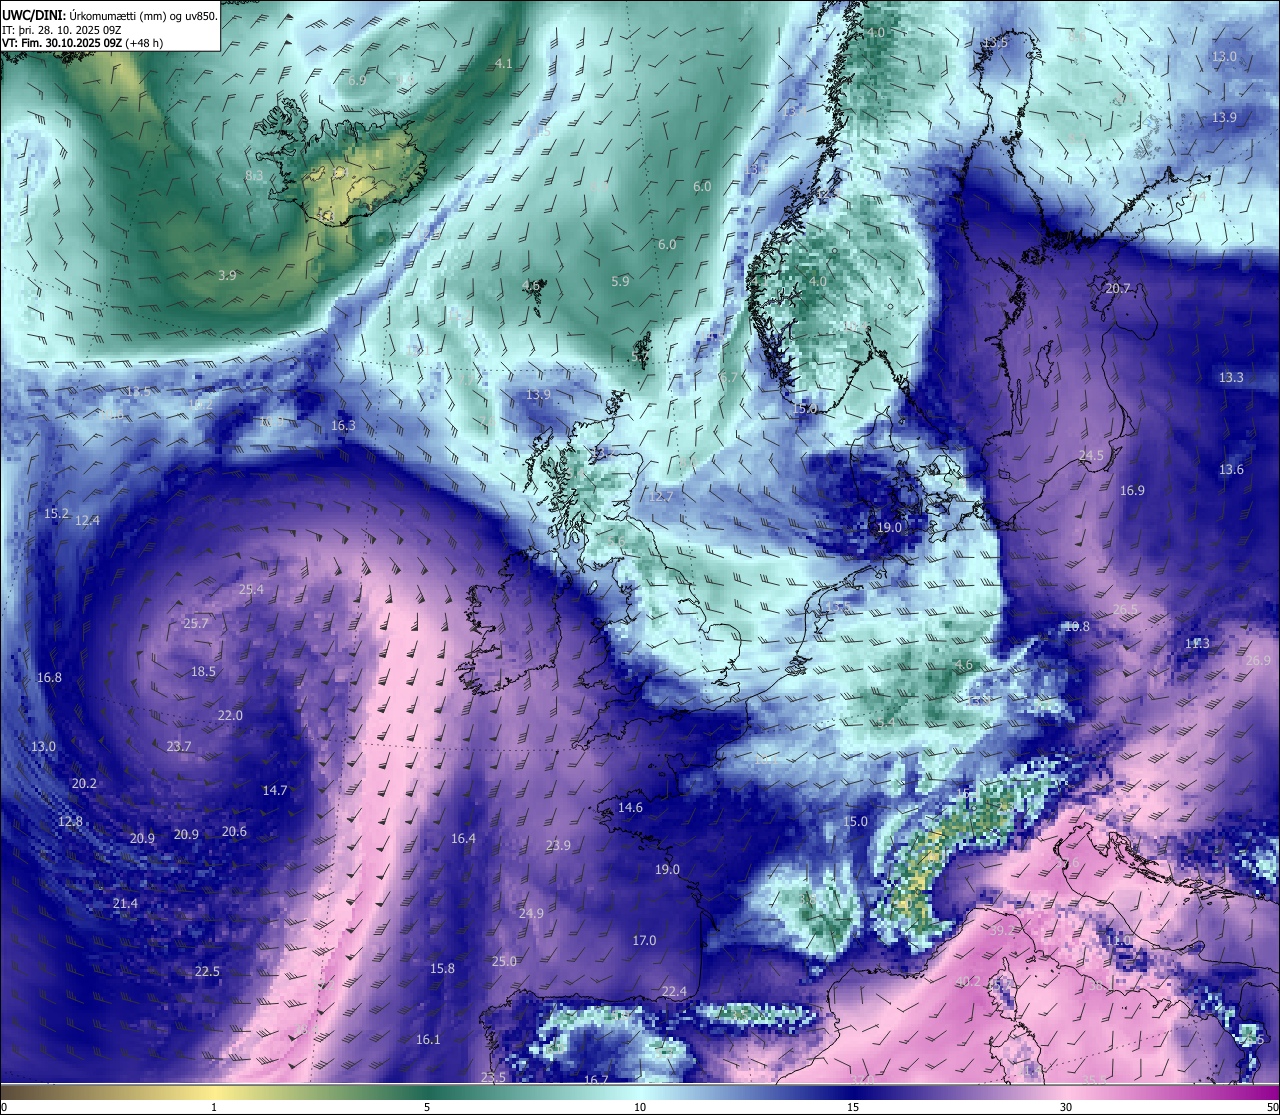
Task: Select the 12.4 value next to 15.2
Action: (x=87, y=520)
